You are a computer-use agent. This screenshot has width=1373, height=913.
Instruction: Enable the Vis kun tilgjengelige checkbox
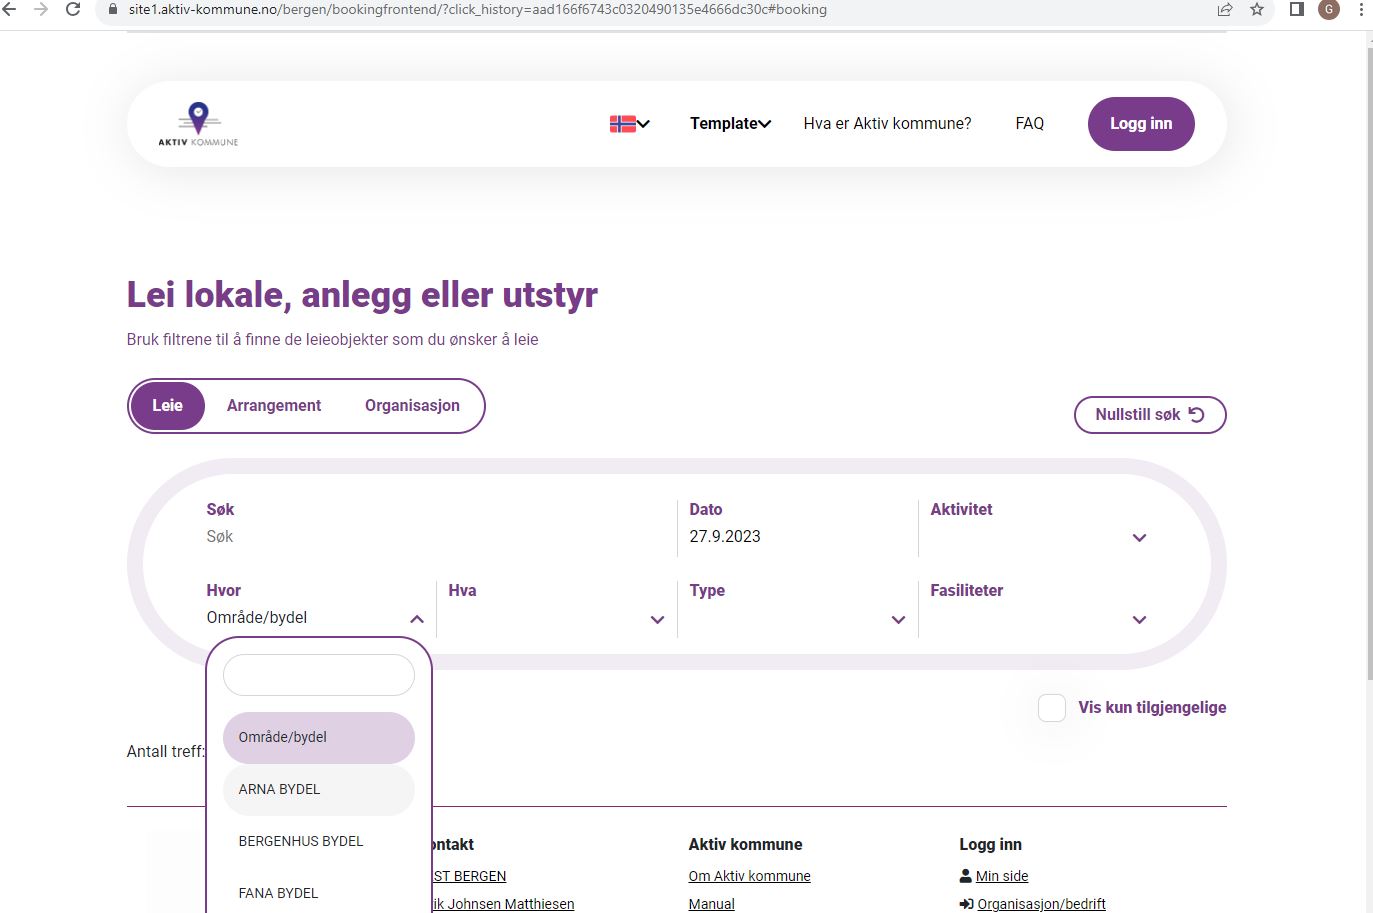[x=1051, y=707]
